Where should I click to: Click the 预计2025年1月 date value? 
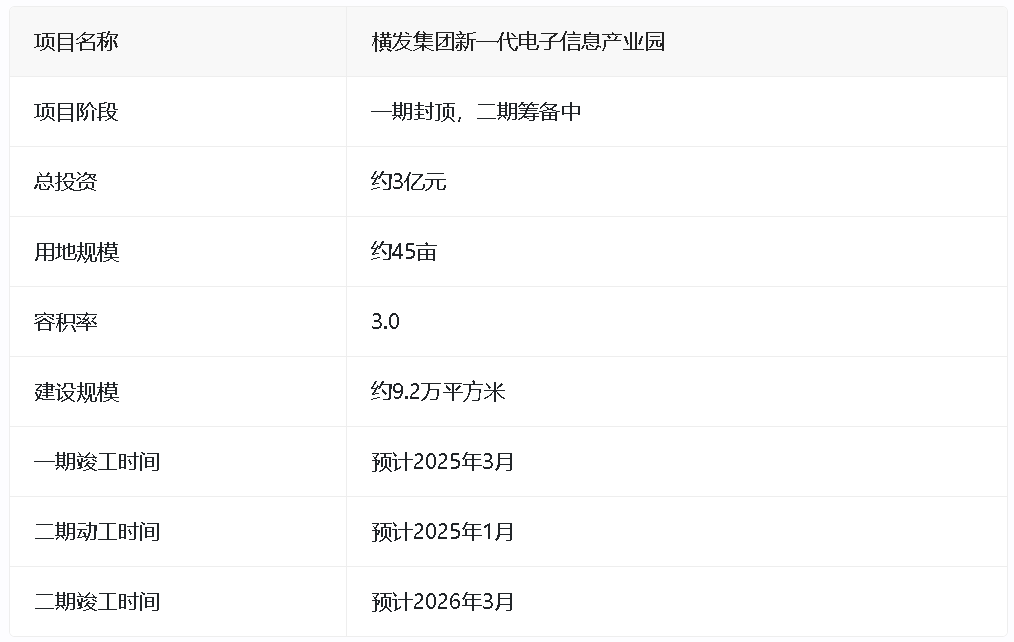coord(442,532)
